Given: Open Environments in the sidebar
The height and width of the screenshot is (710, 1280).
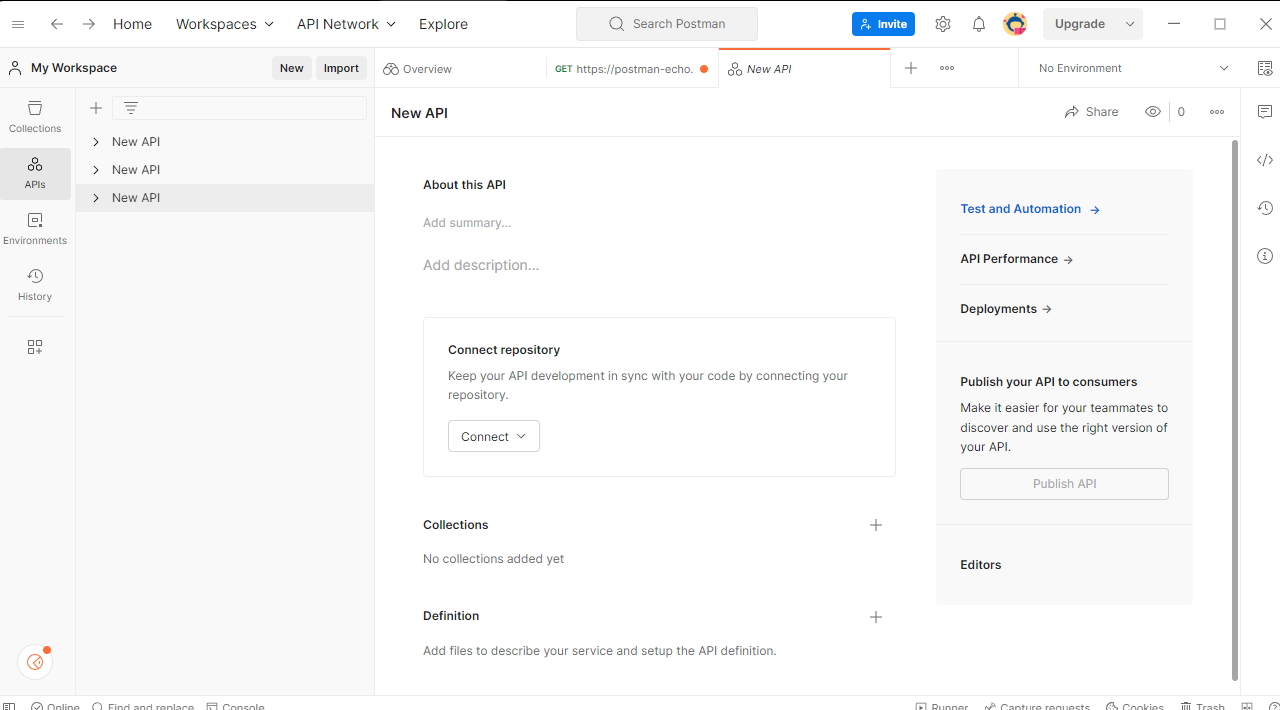Looking at the screenshot, I should pos(35,229).
